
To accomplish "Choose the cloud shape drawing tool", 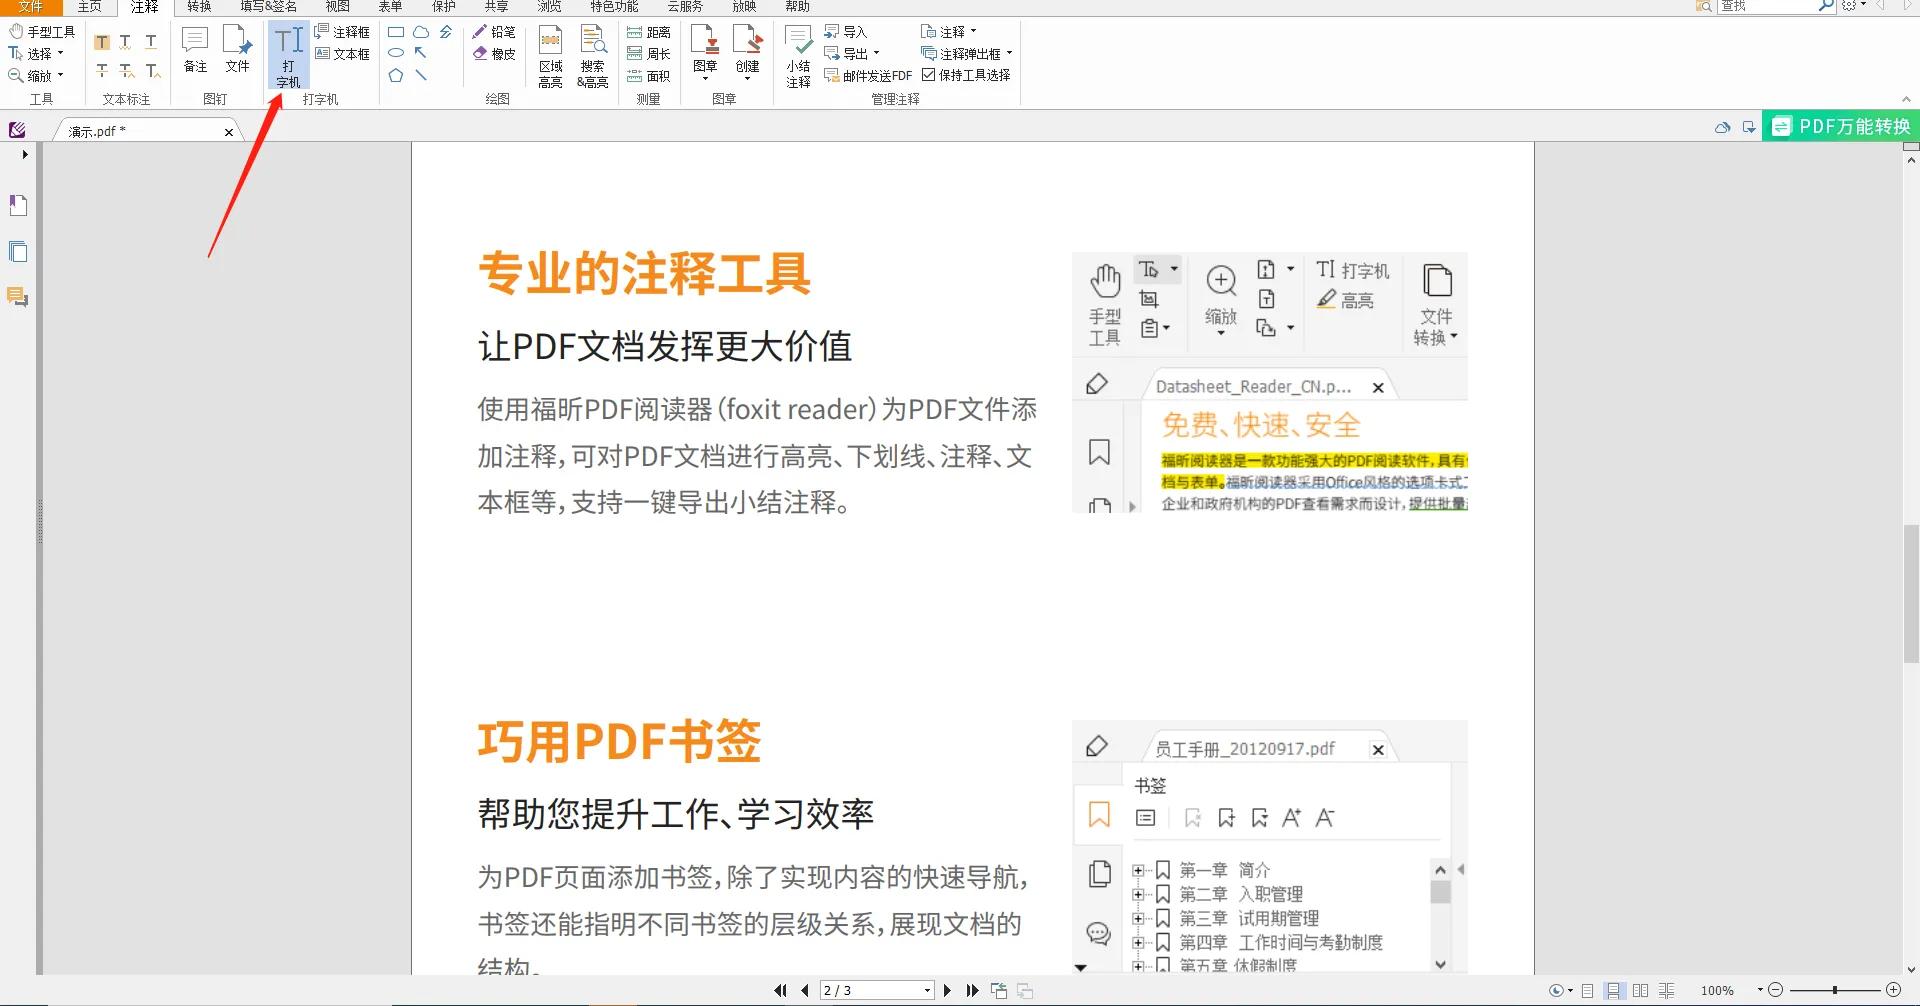I will click(421, 32).
